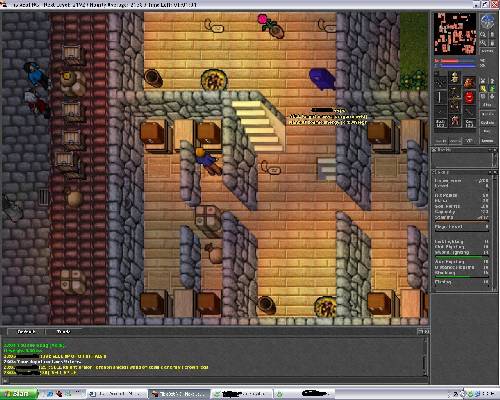The image size is (500, 400).
Task: Click the red health bar
Action: tap(455, 61)
